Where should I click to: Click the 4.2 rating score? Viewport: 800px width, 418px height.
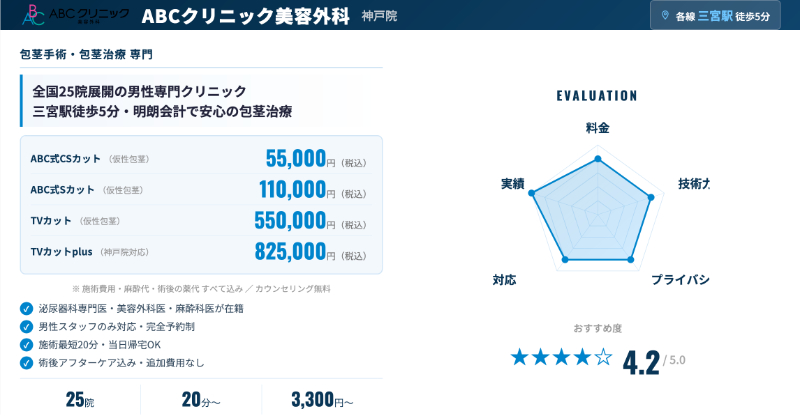pos(640,360)
